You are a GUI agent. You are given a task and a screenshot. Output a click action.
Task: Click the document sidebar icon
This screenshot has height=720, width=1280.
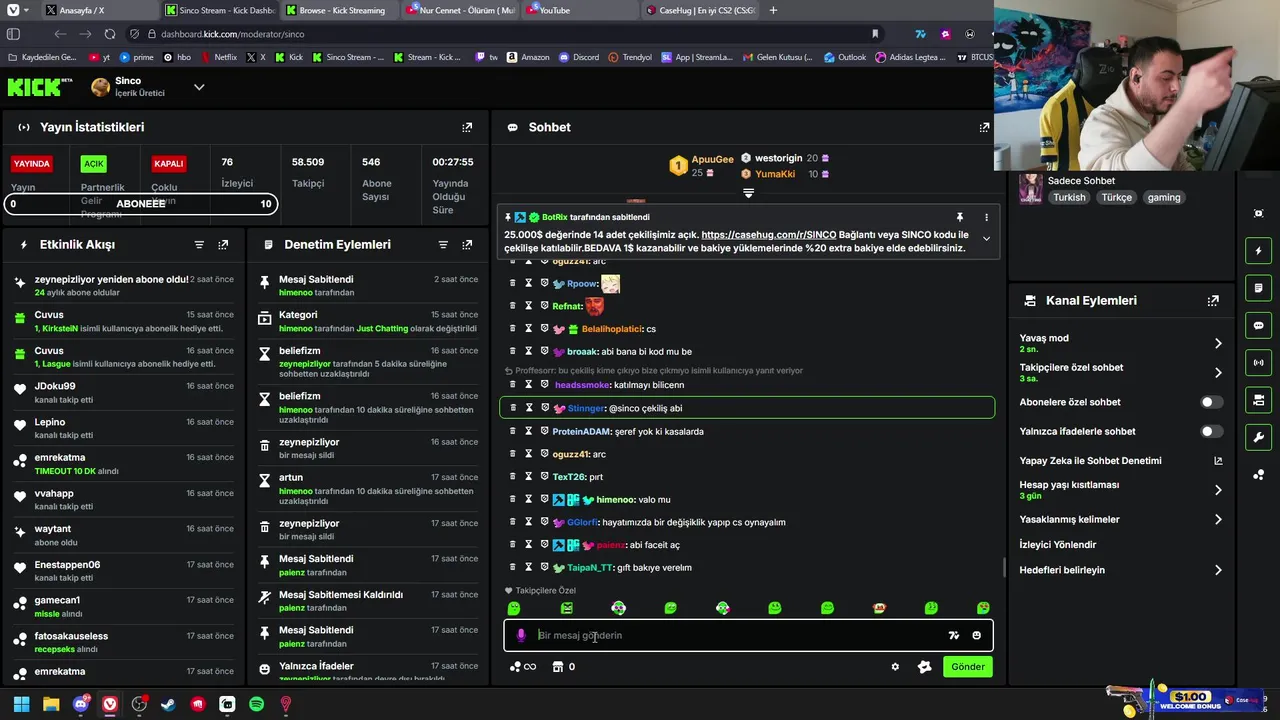1258,288
